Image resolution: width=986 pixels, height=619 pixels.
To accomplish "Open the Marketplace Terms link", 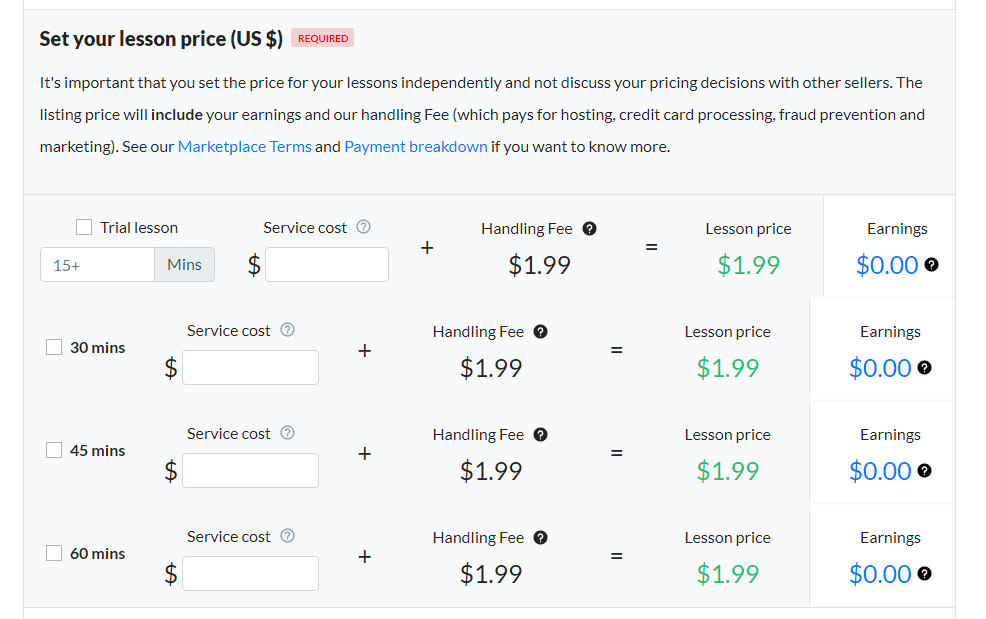I will pos(245,147).
